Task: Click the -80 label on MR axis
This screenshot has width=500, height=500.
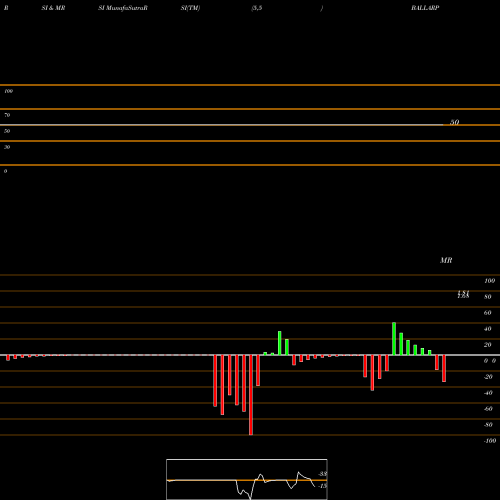Action: click(x=488, y=425)
